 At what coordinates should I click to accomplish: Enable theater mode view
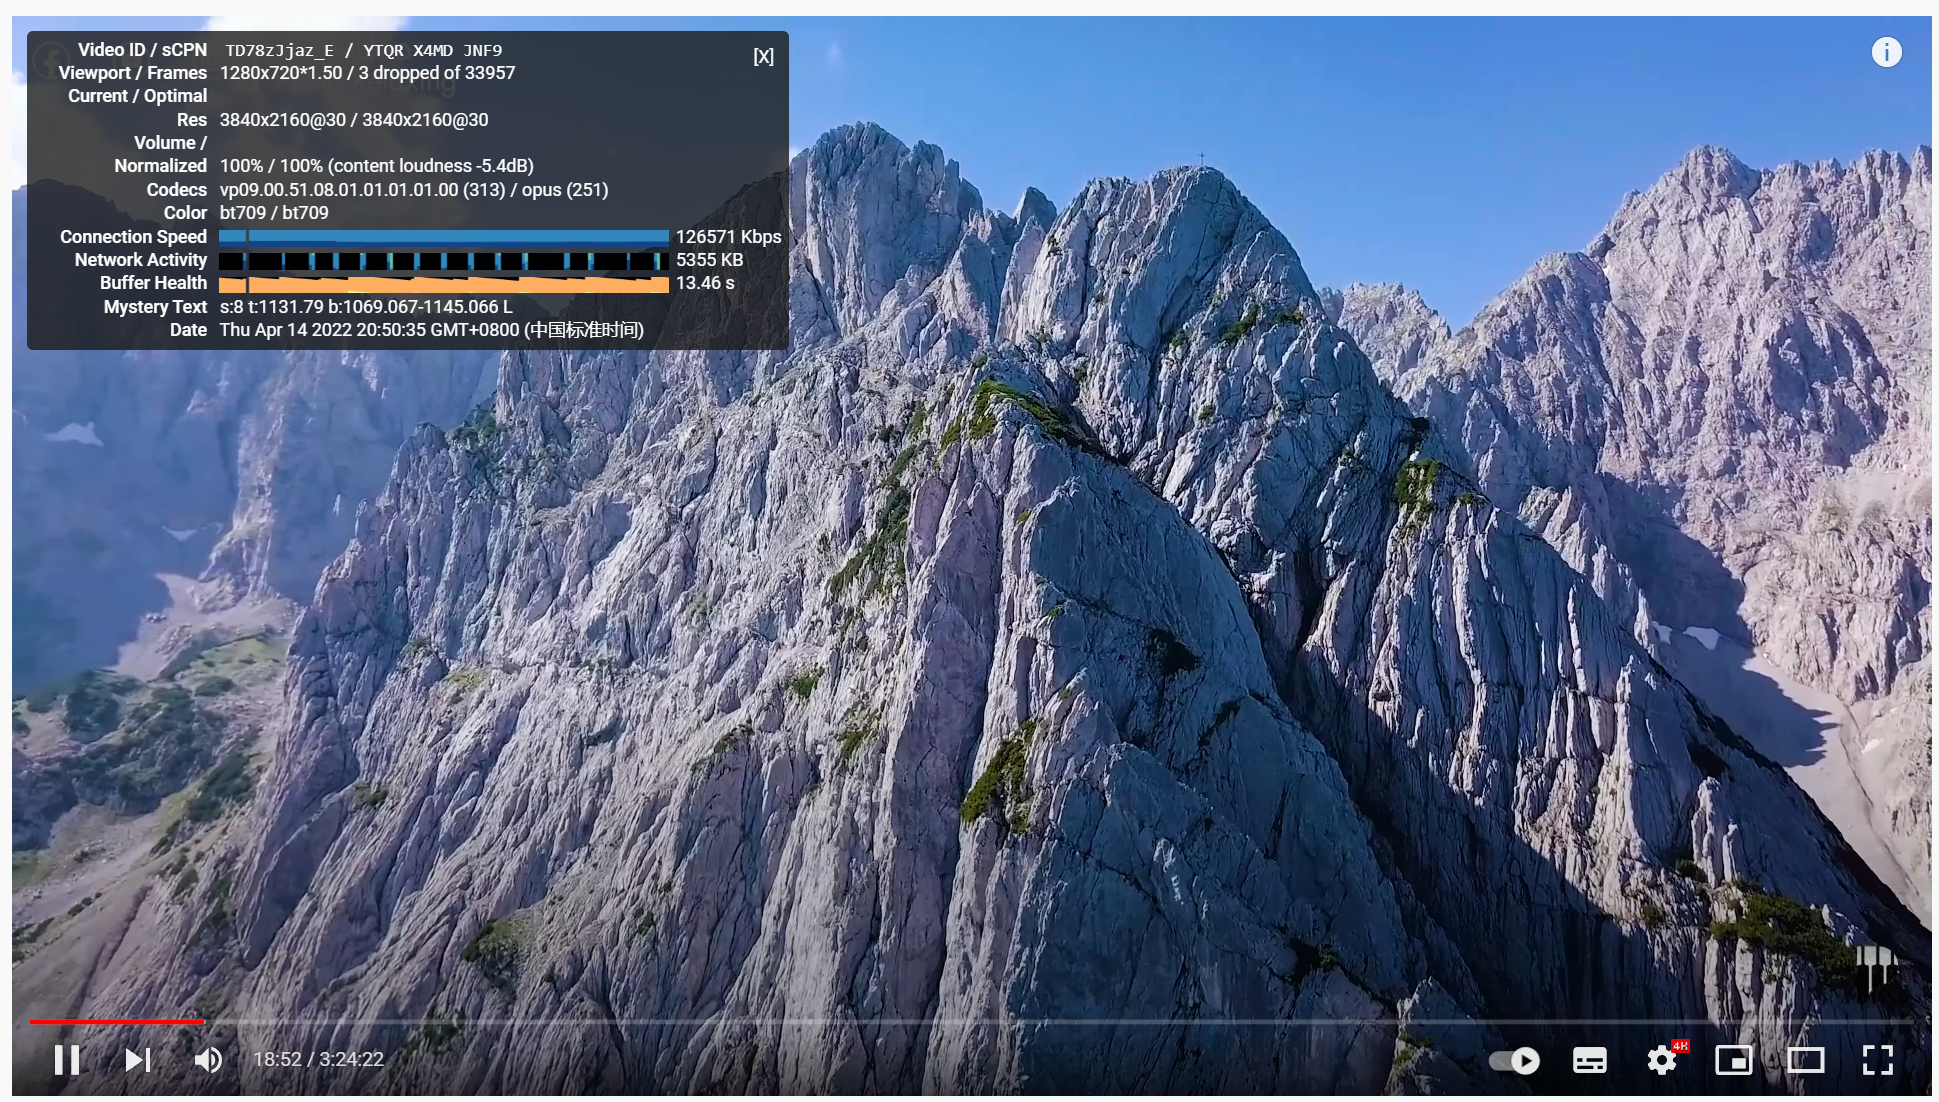1805,1060
